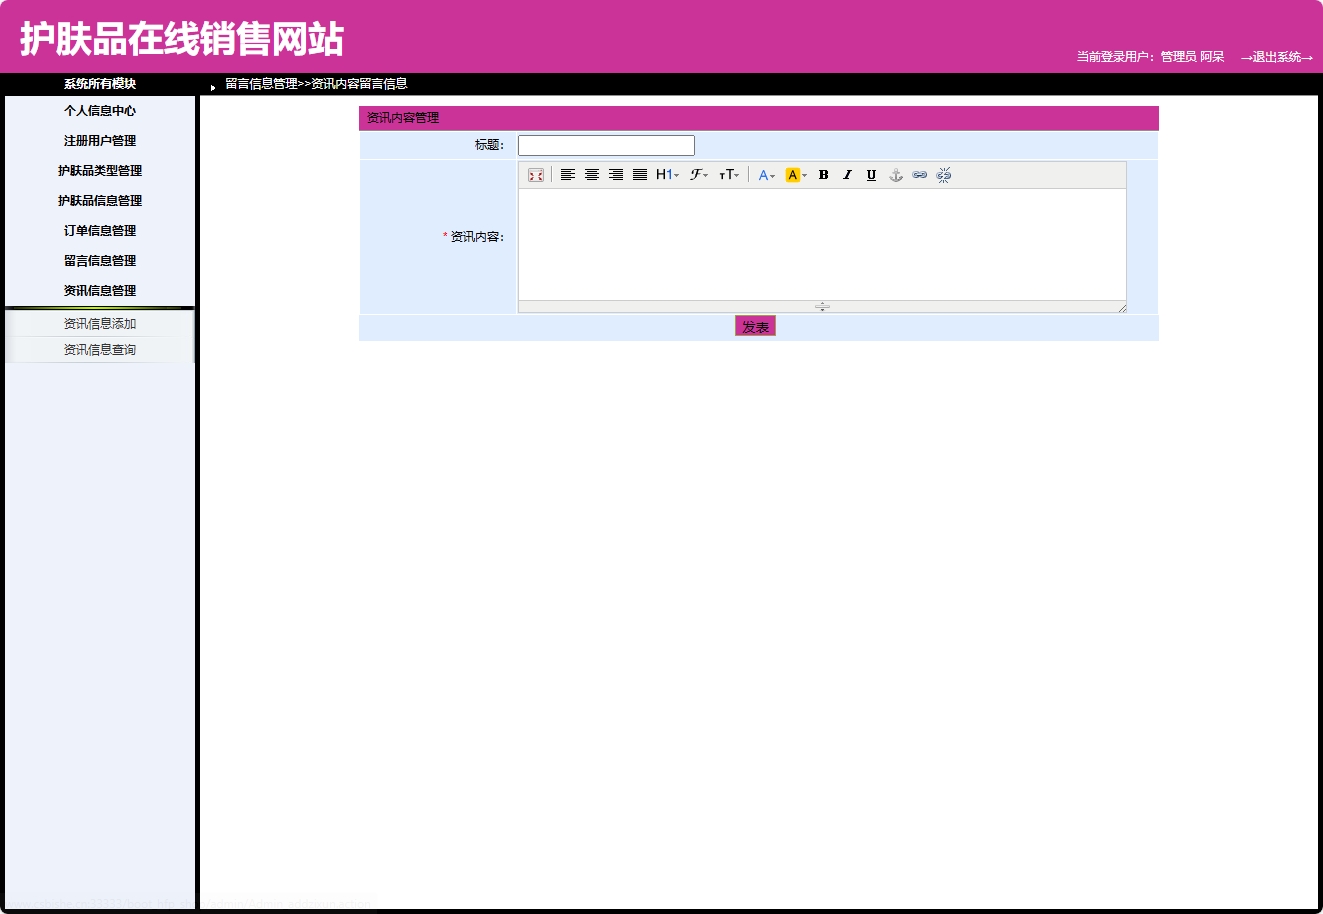Click the remove link icon in the editor
This screenshot has height=914, width=1323.
click(943, 174)
